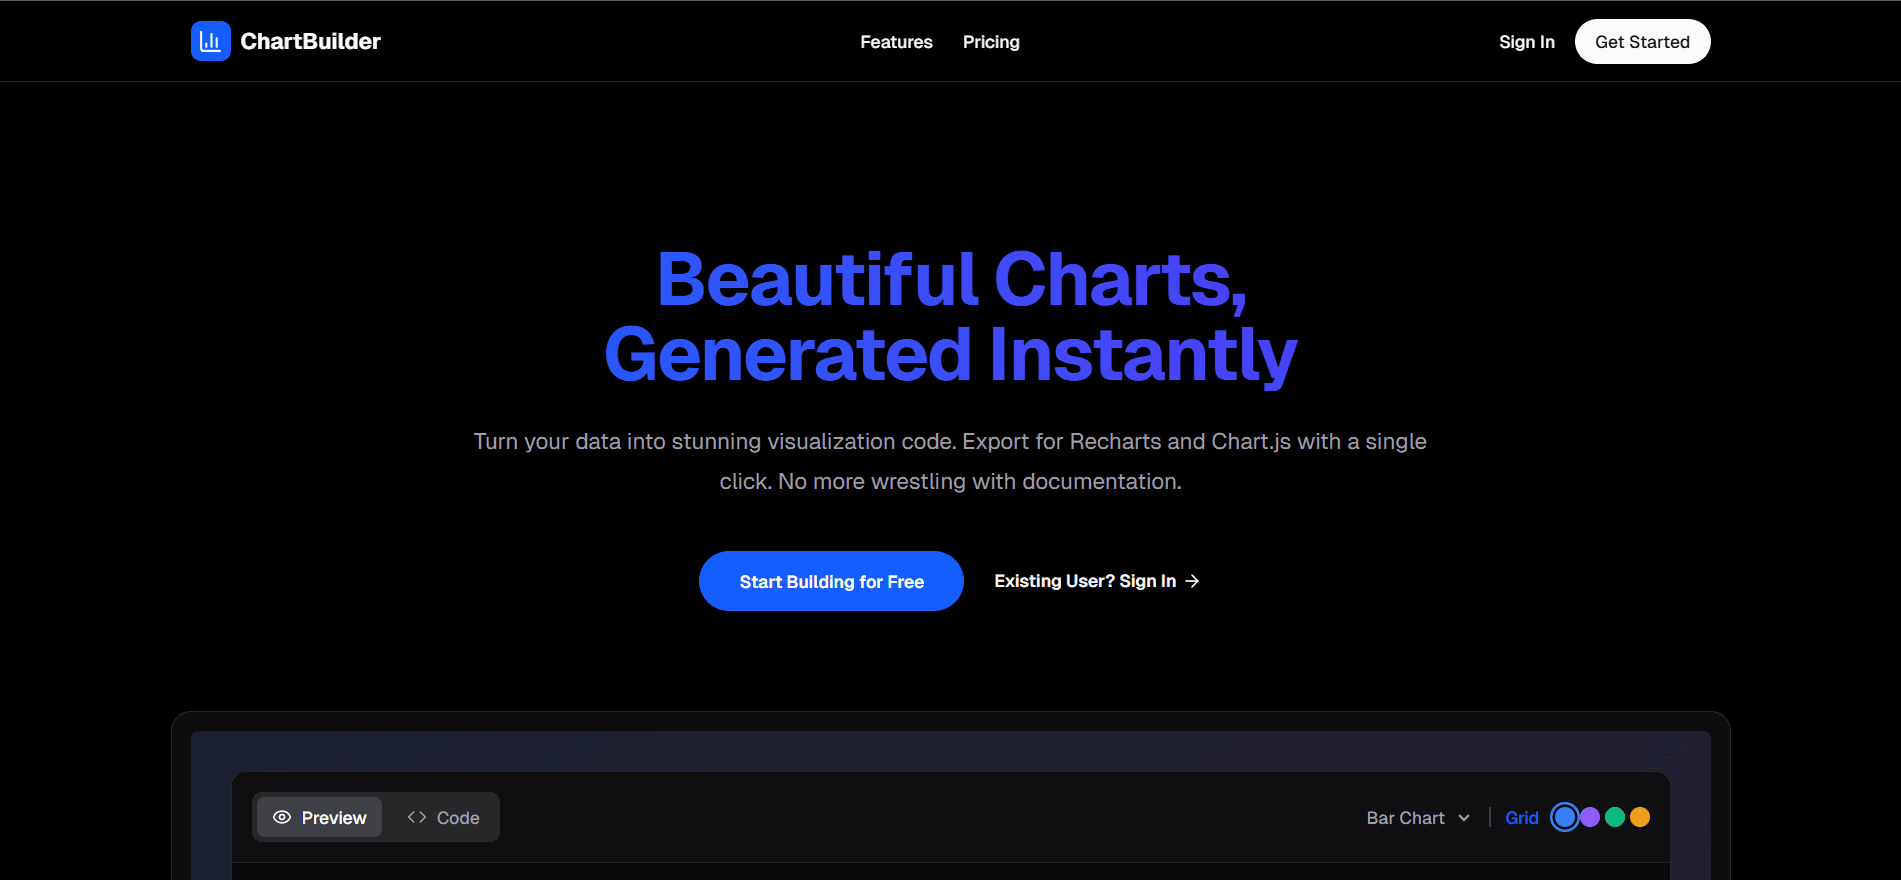
Task: Click the eye icon on Preview
Action: (282, 817)
